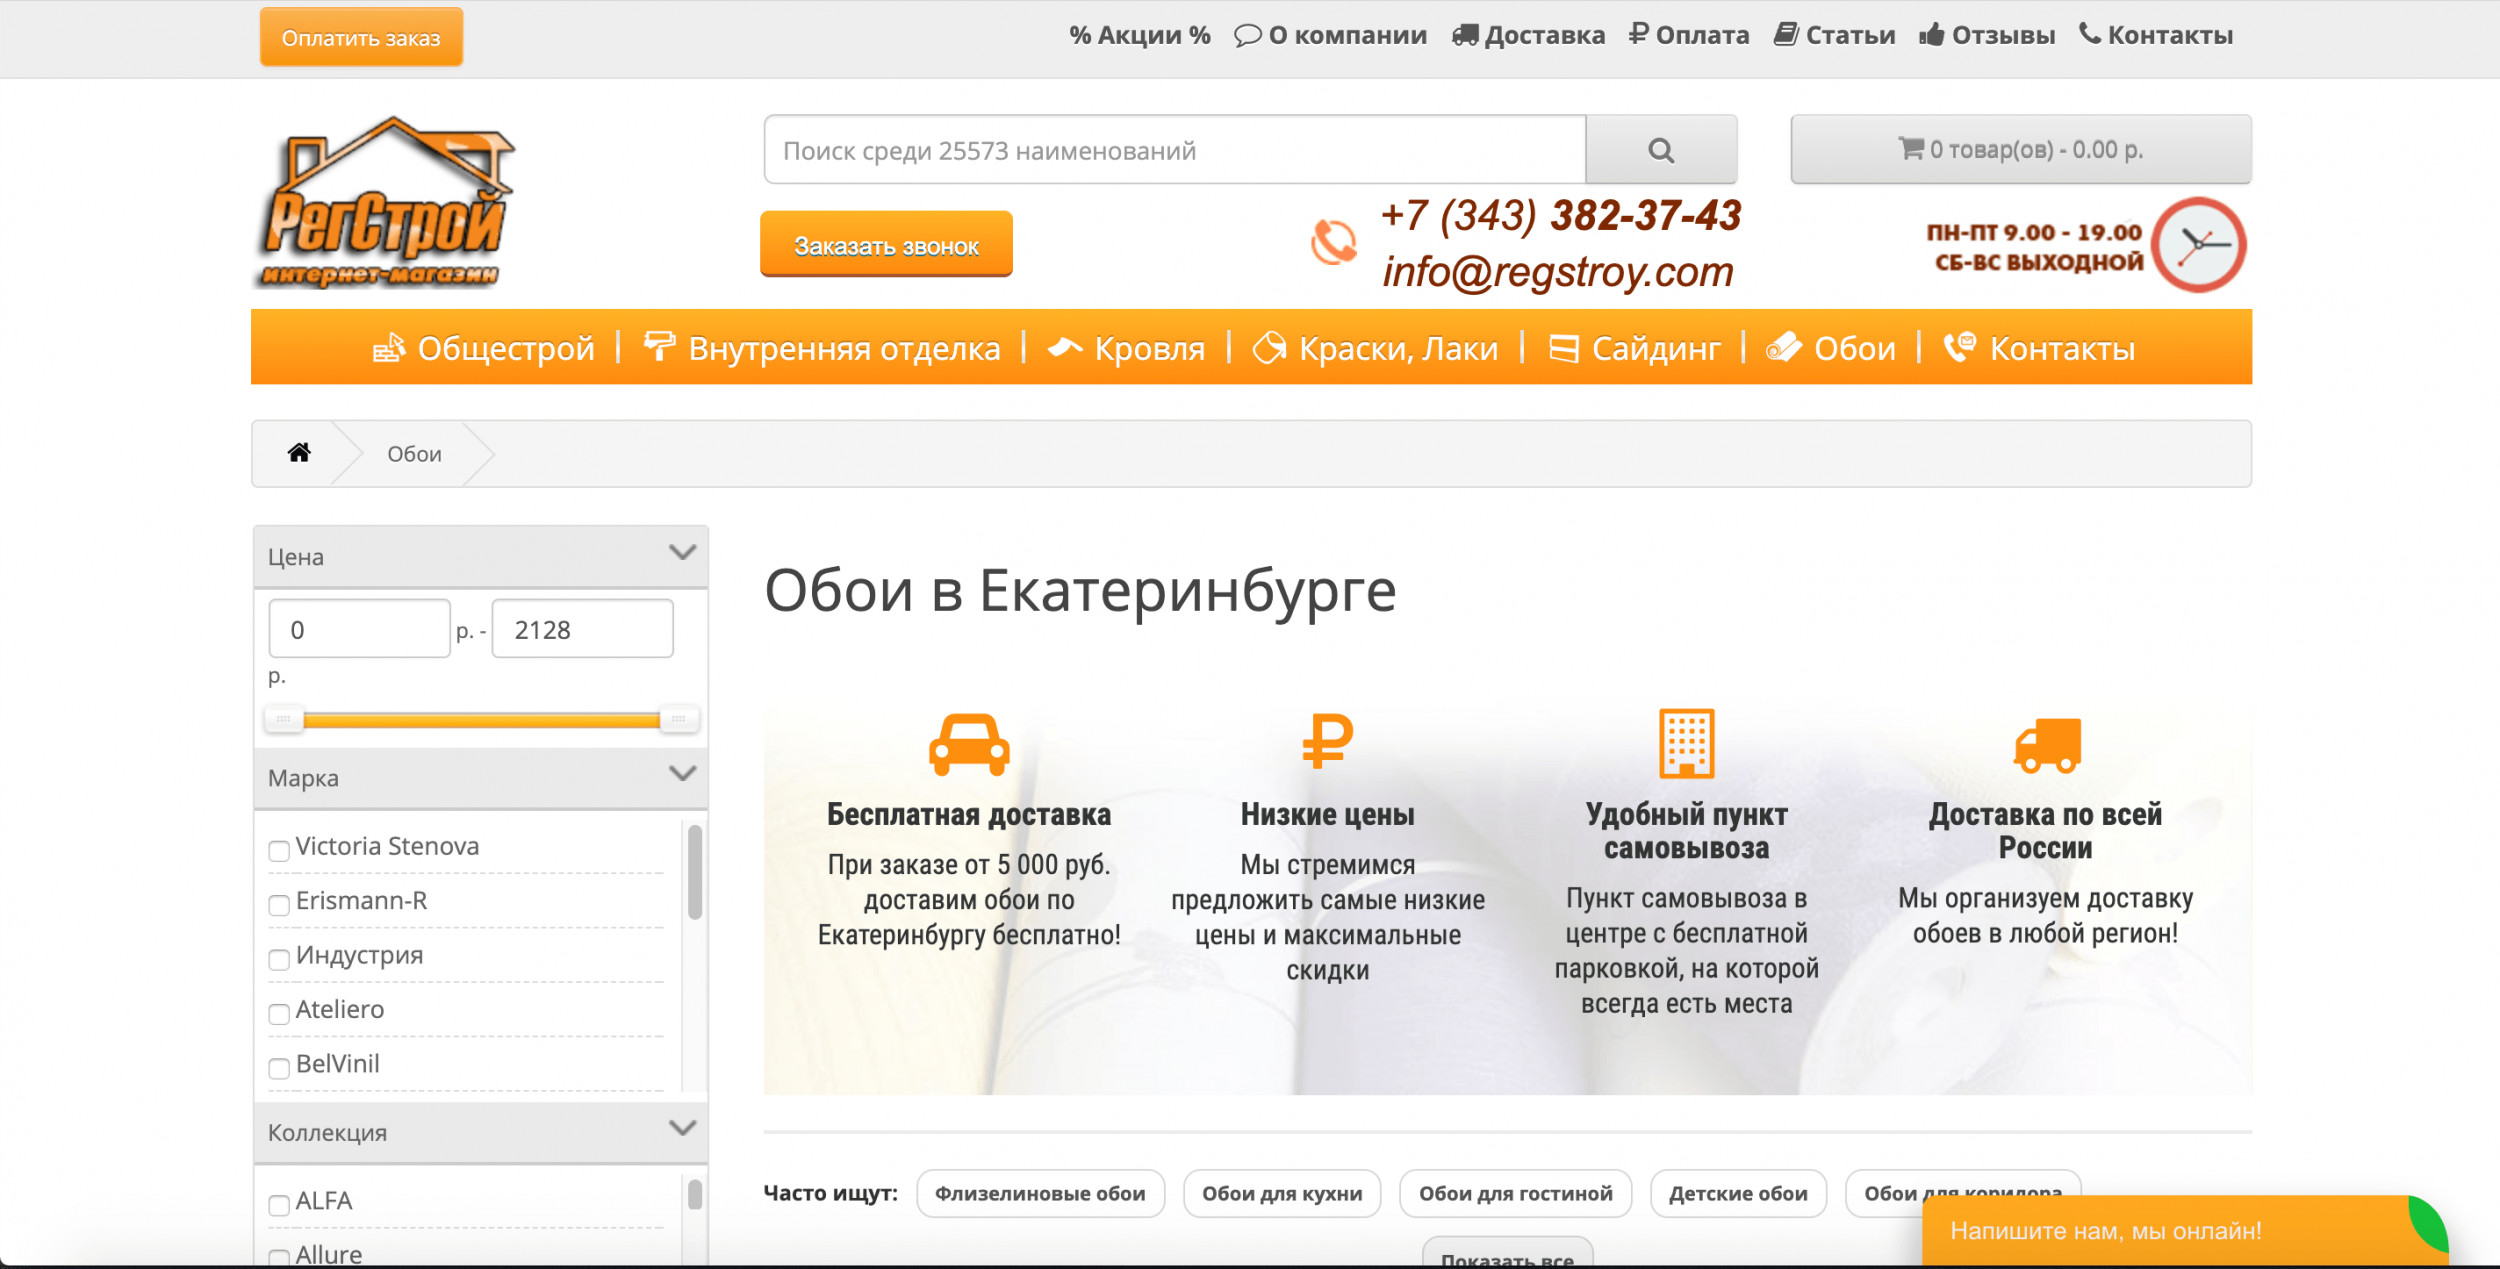This screenshot has width=2500, height=1269.
Task: Click the Оплатить заказ button
Action: (x=361, y=38)
